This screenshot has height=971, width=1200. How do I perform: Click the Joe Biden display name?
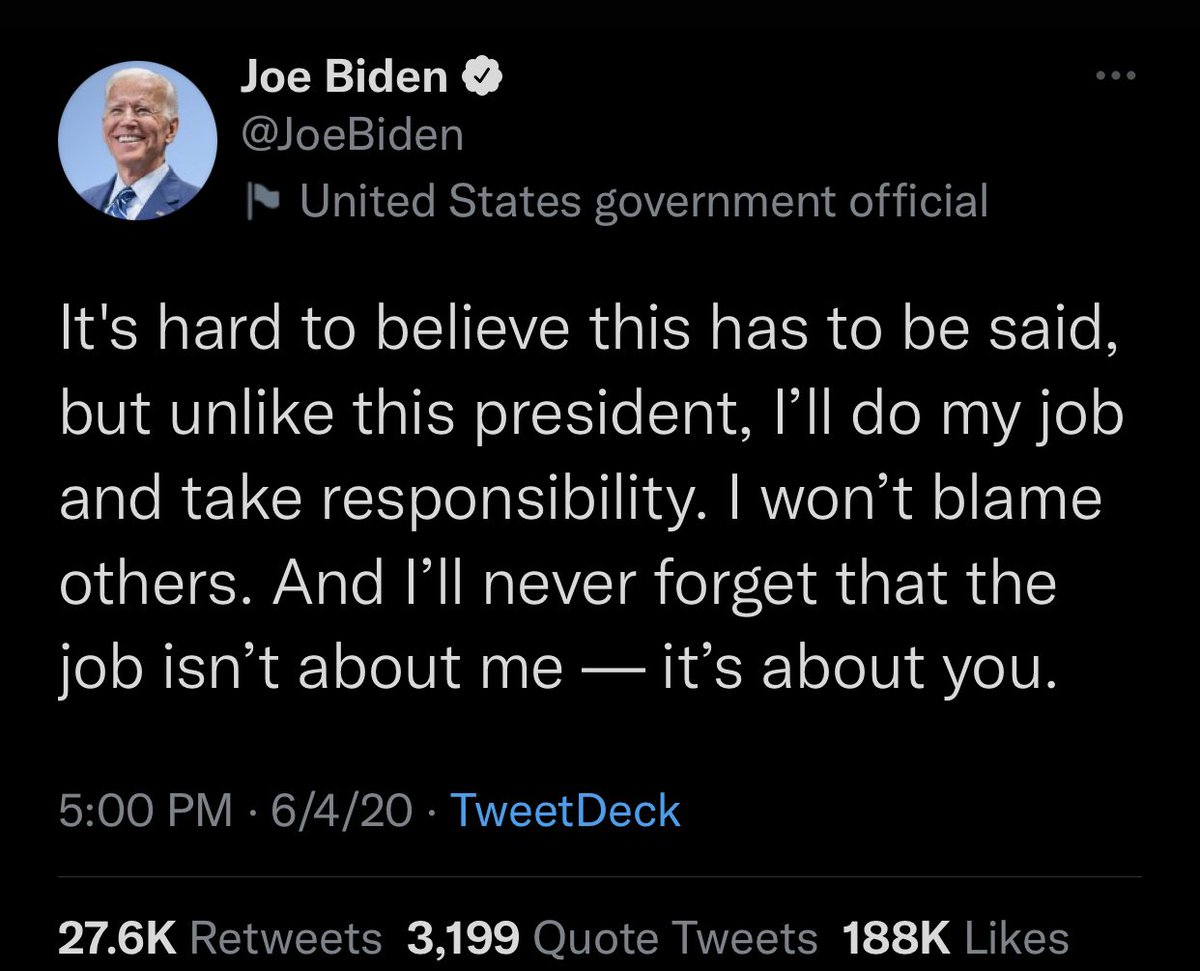[344, 77]
